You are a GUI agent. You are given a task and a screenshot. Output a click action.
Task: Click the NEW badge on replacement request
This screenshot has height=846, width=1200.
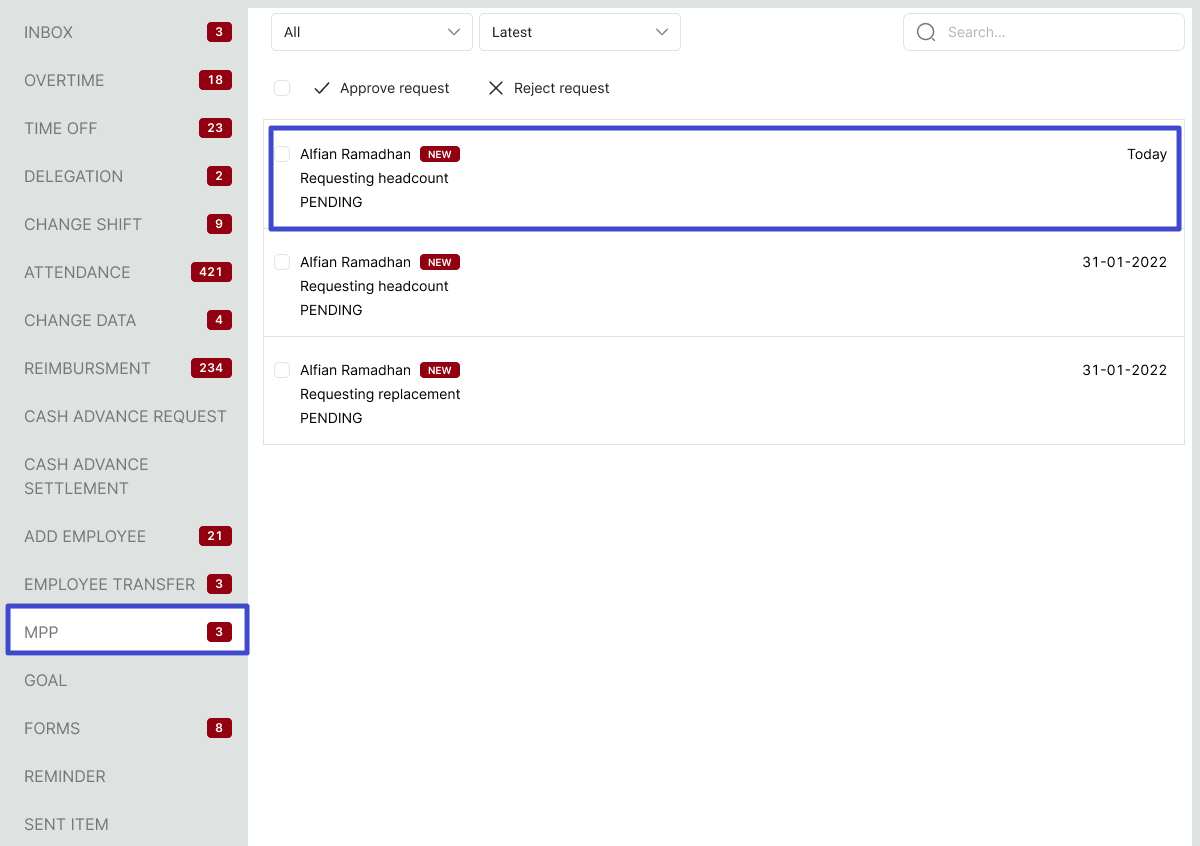pos(440,370)
